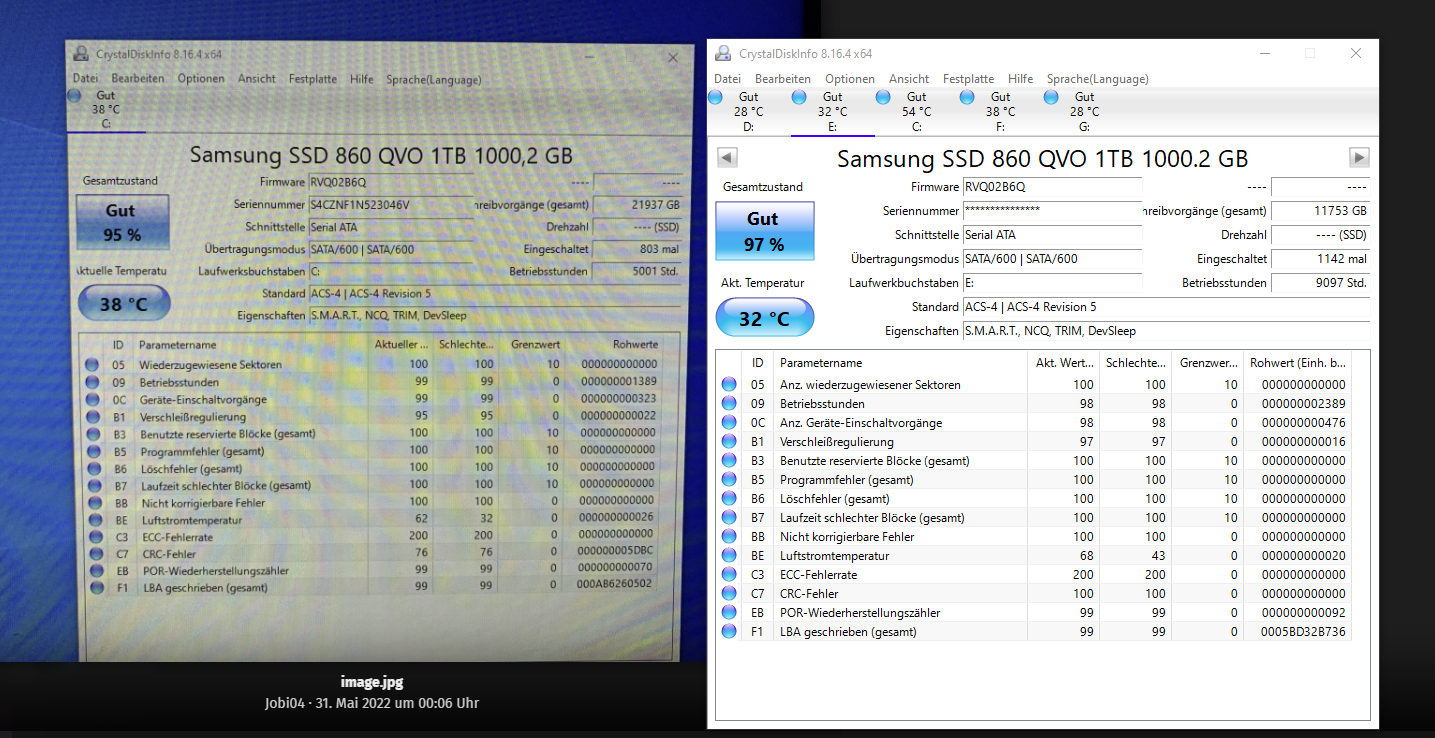Open Sprache(Language) menu in right window

coord(1097,79)
